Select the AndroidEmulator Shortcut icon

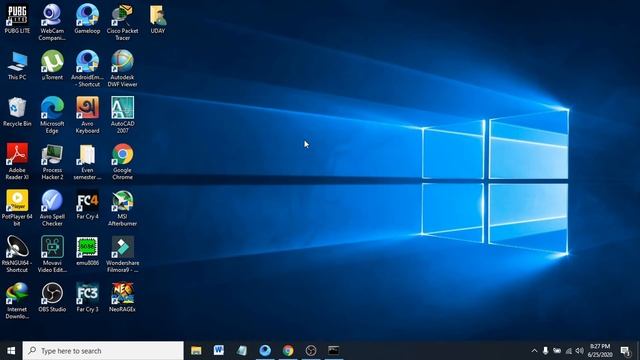(87, 69)
